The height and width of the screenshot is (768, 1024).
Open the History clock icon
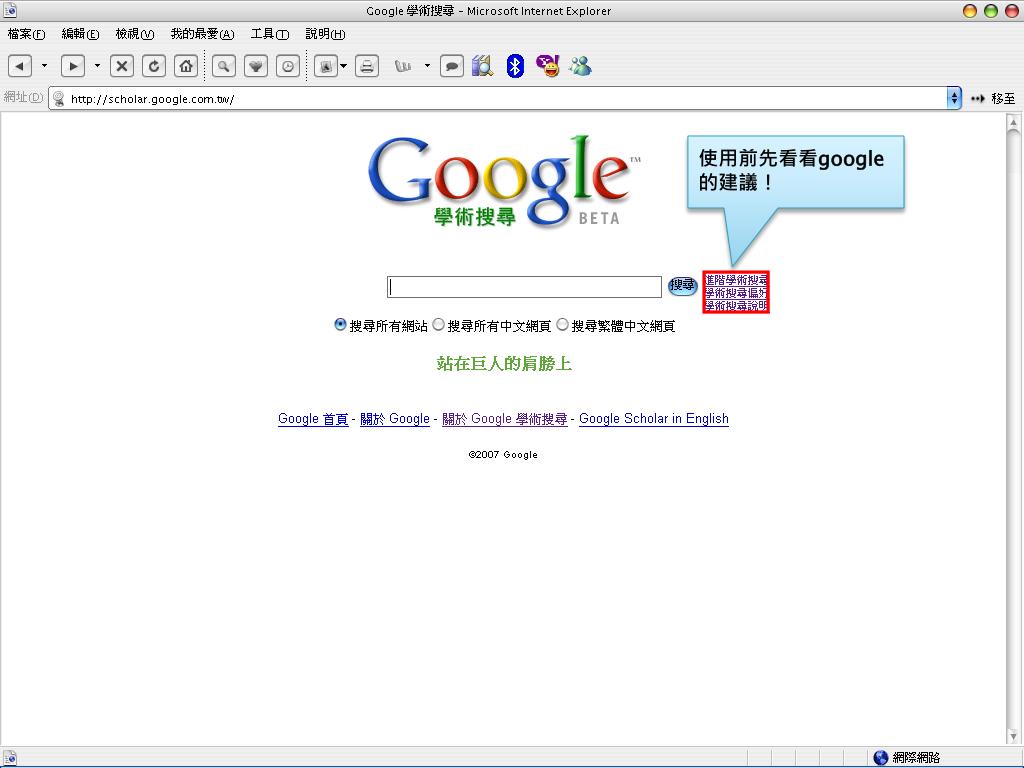coord(288,66)
